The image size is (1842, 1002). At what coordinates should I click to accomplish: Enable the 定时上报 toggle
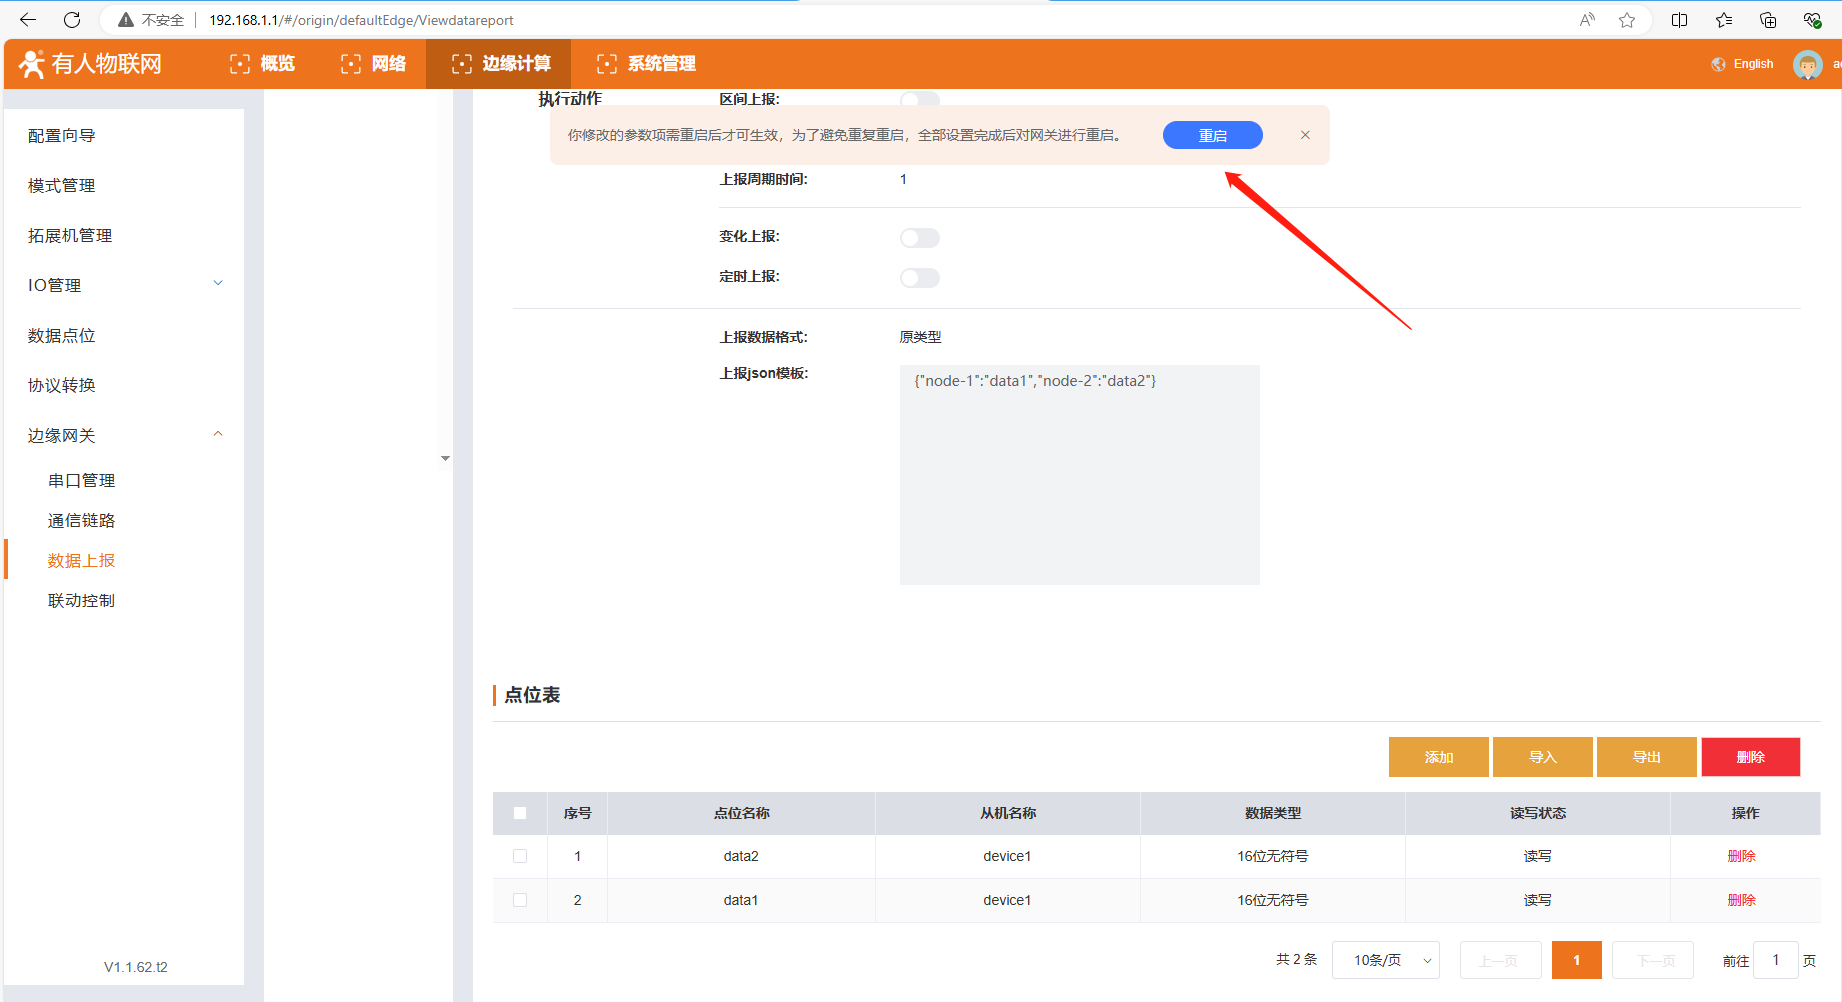pyautogui.click(x=919, y=278)
